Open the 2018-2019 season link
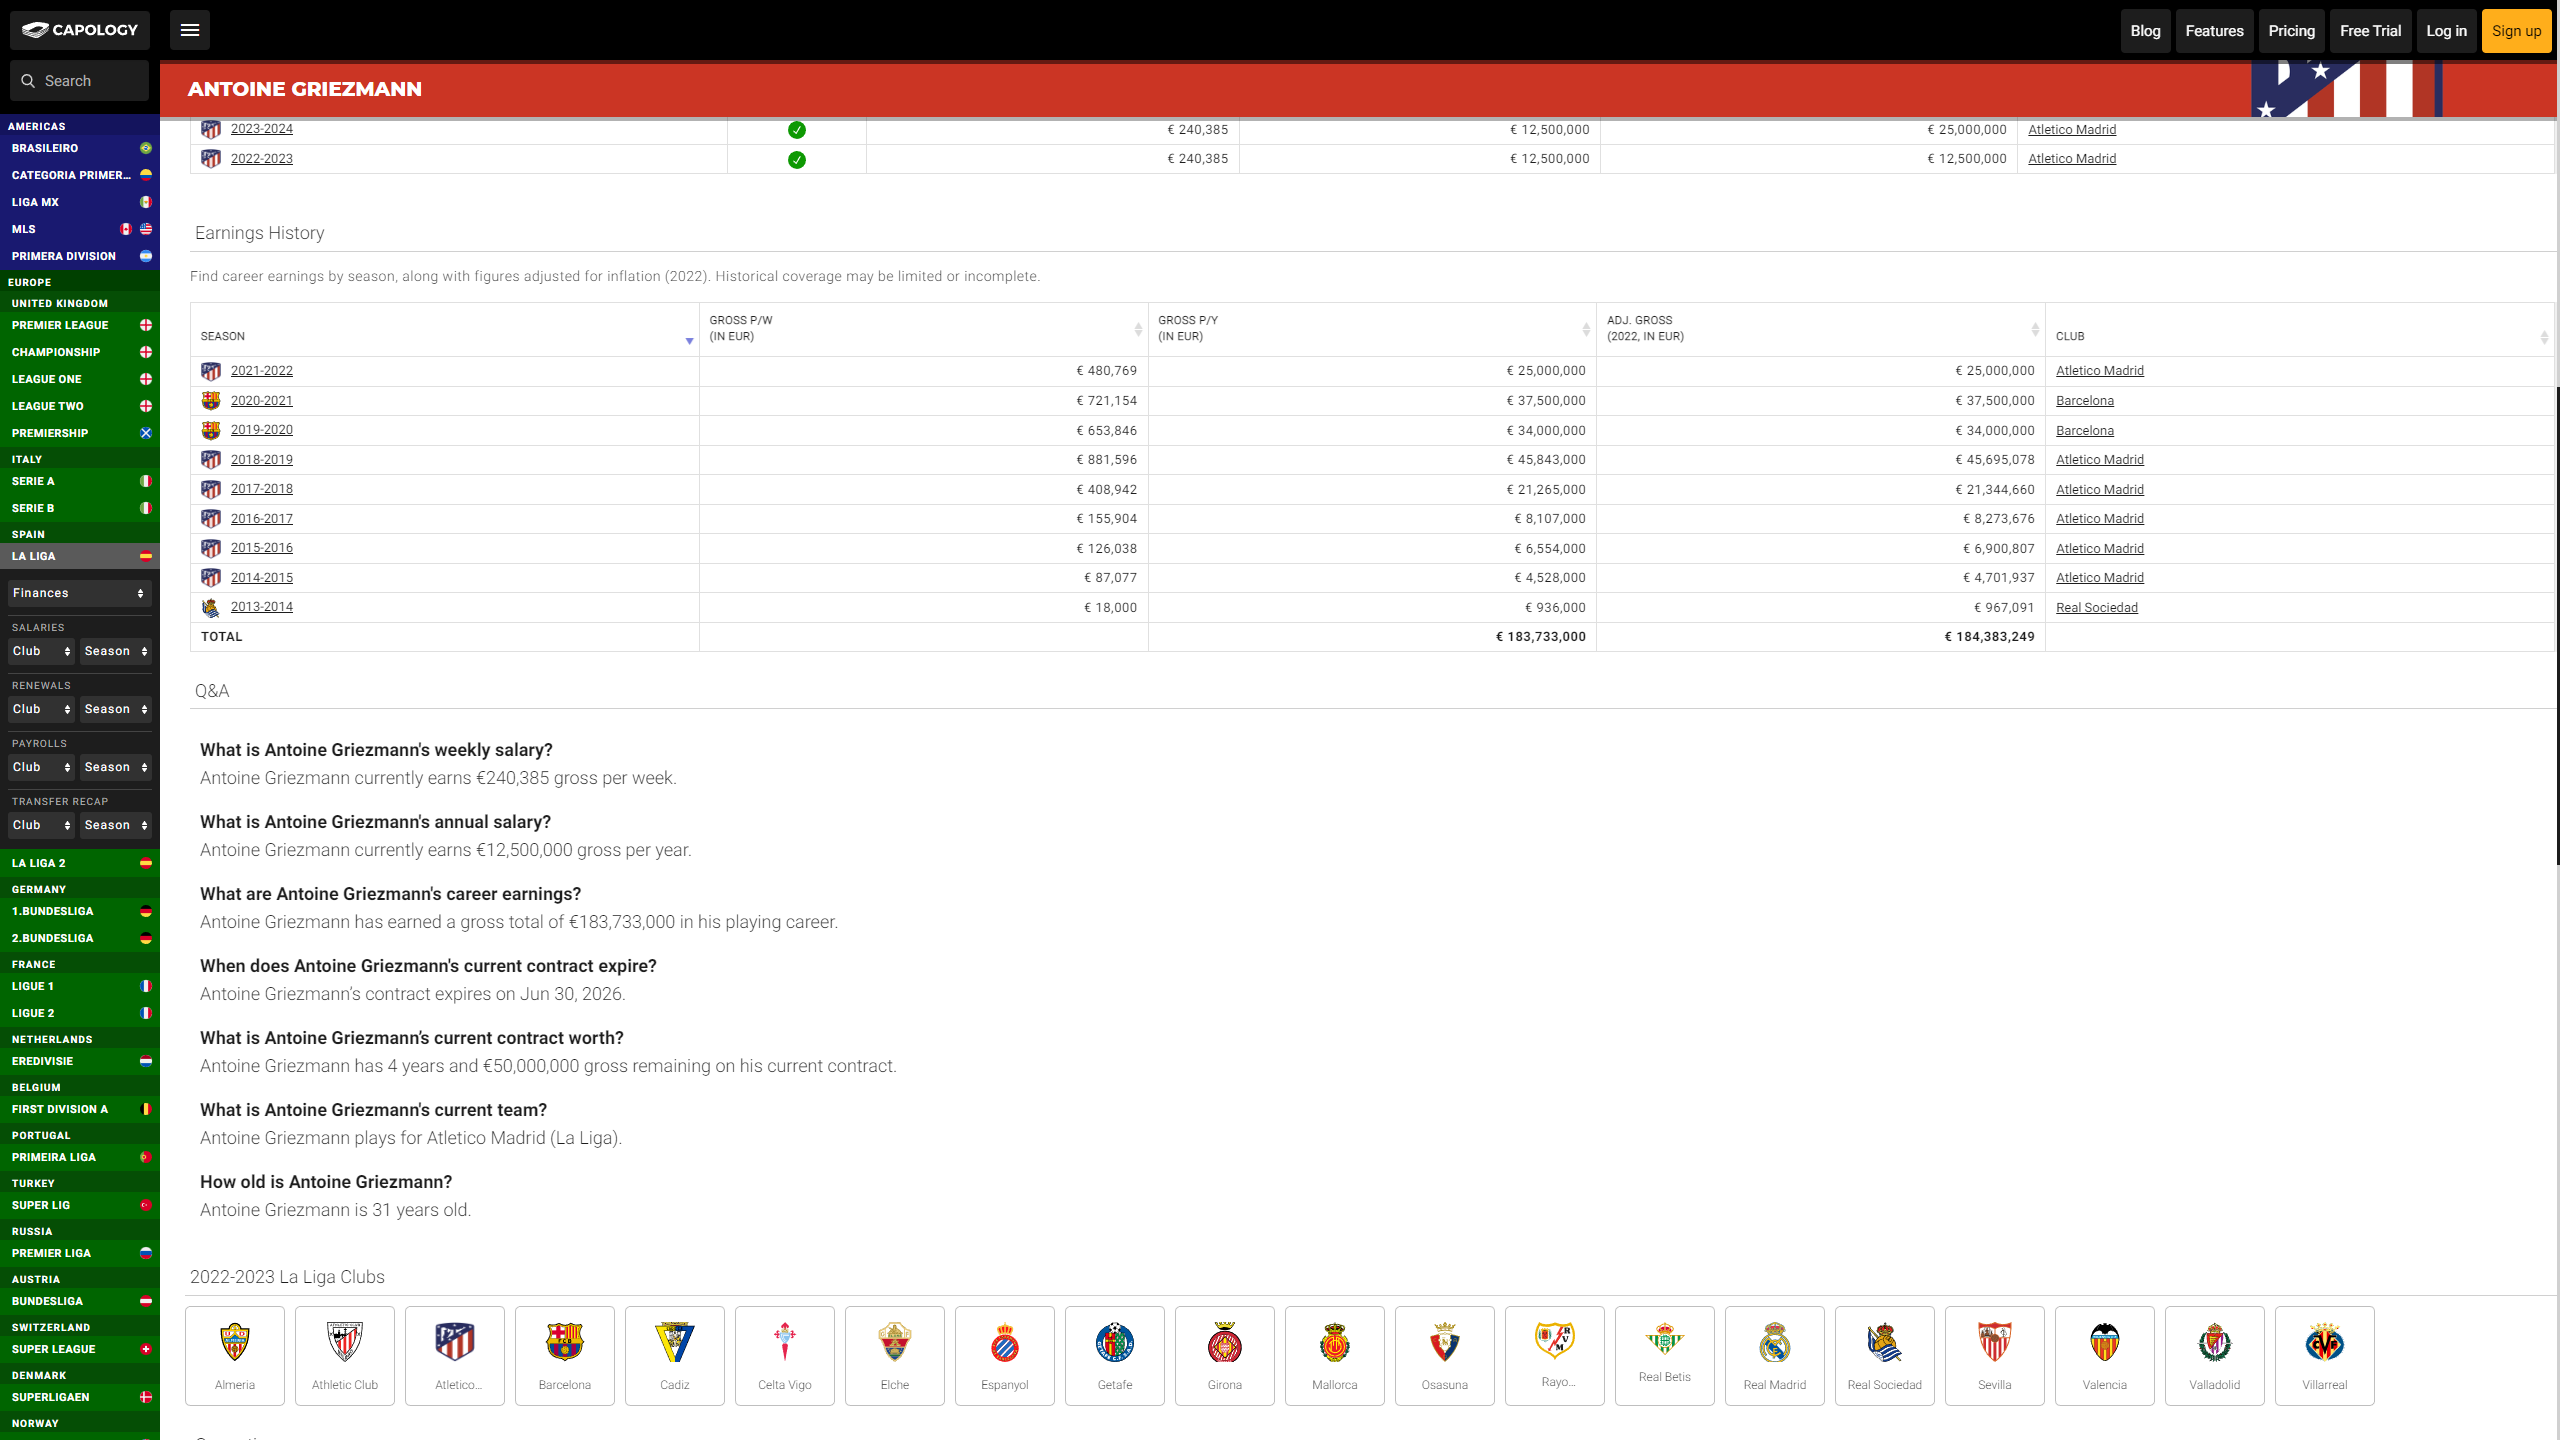2560x1440 pixels. tap(262, 460)
